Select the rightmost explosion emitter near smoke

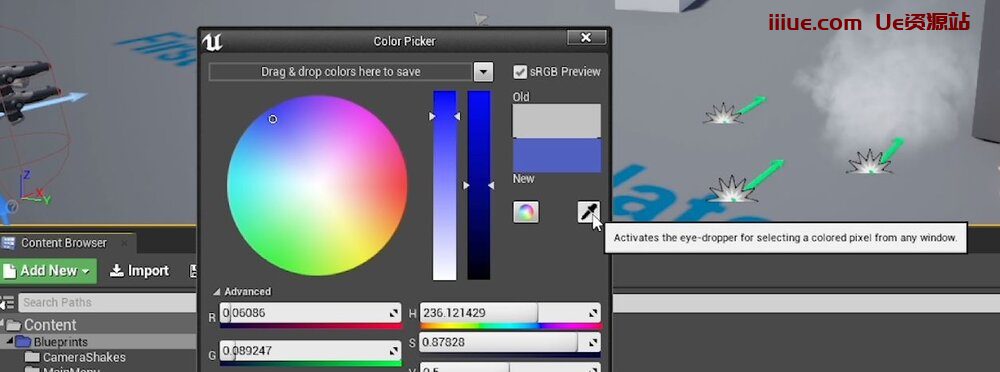point(869,161)
